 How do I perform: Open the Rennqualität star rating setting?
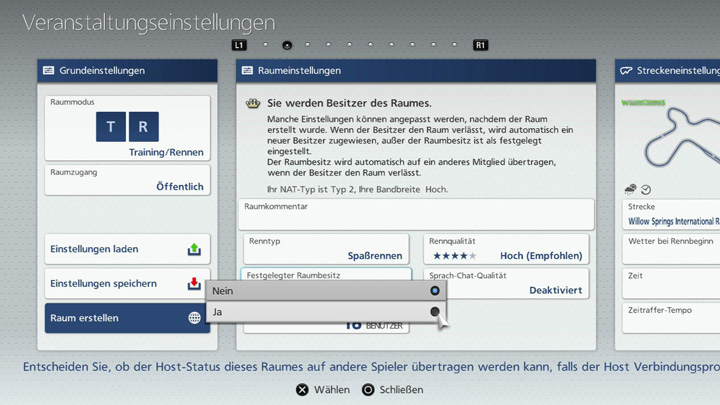505,249
